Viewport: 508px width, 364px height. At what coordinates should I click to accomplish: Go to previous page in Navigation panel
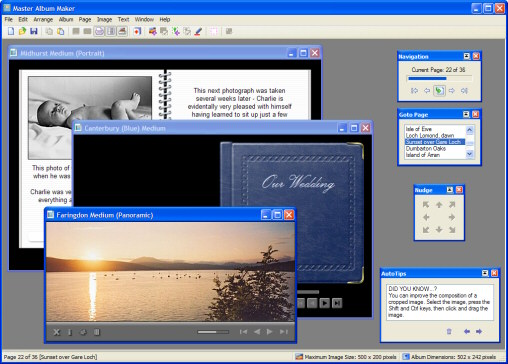coord(427,91)
